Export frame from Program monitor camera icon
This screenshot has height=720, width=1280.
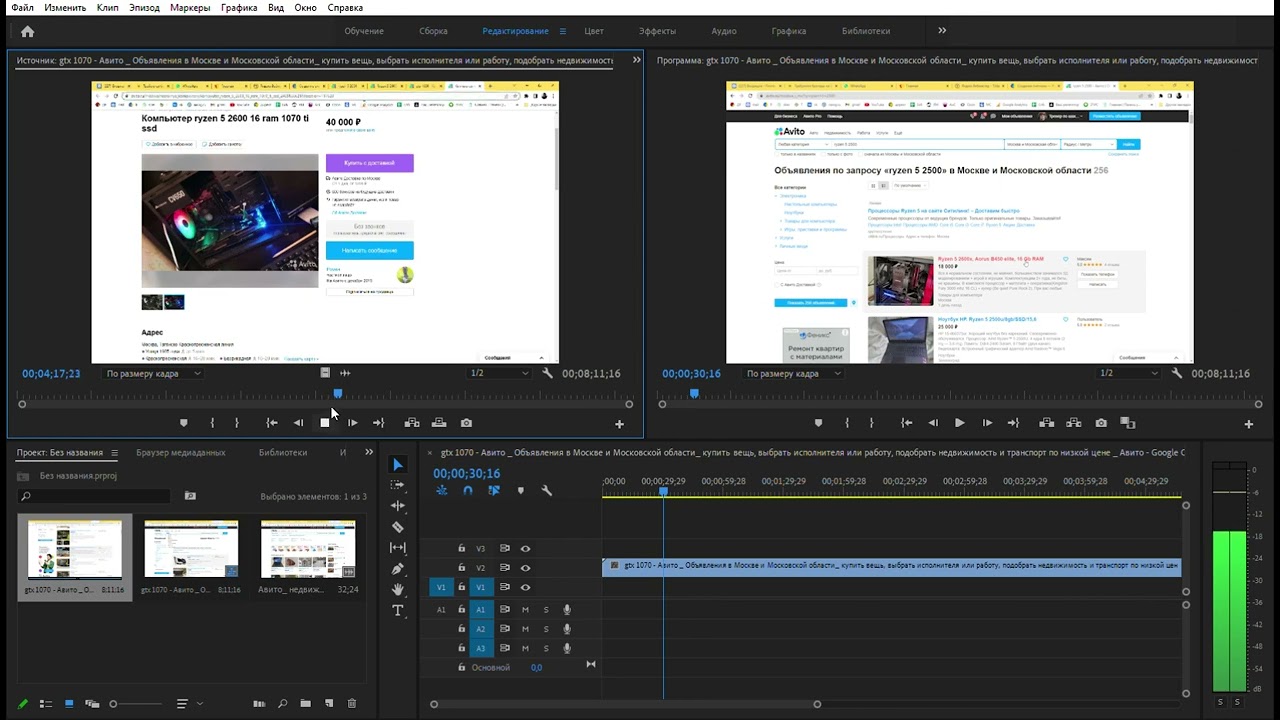point(1101,423)
